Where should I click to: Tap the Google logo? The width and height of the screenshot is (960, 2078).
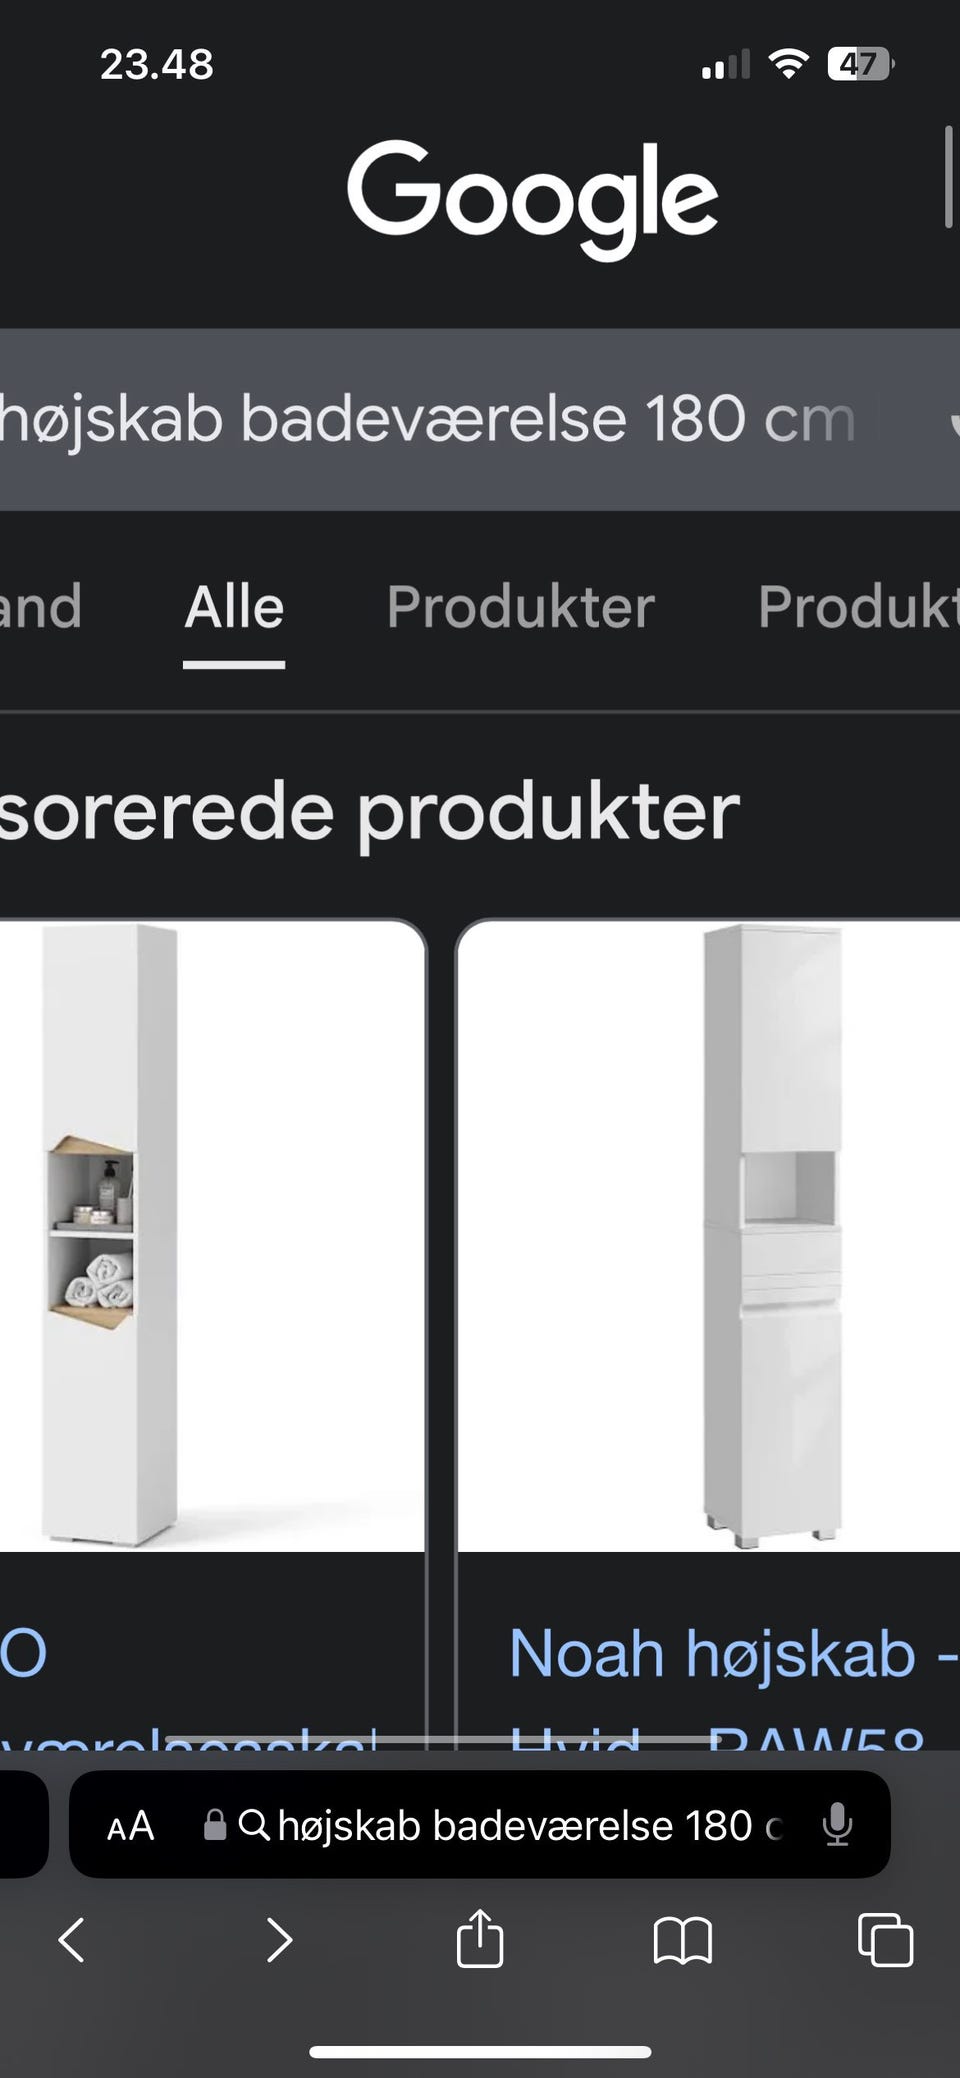(532, 198)
